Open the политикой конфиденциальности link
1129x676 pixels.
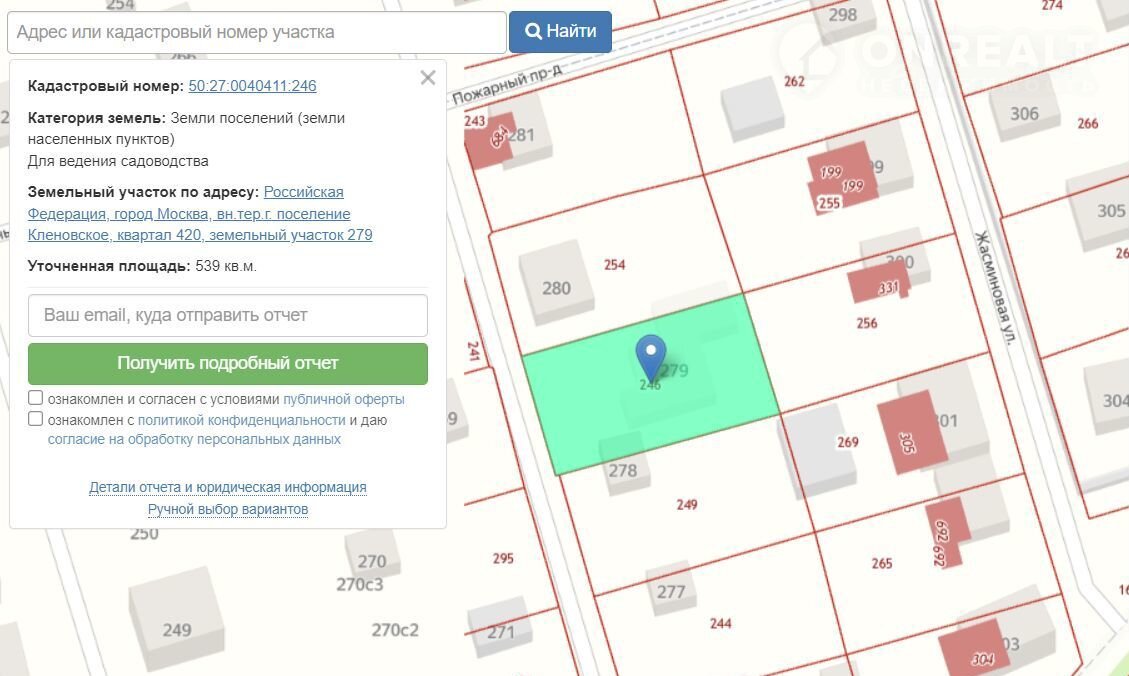[241, 420]
